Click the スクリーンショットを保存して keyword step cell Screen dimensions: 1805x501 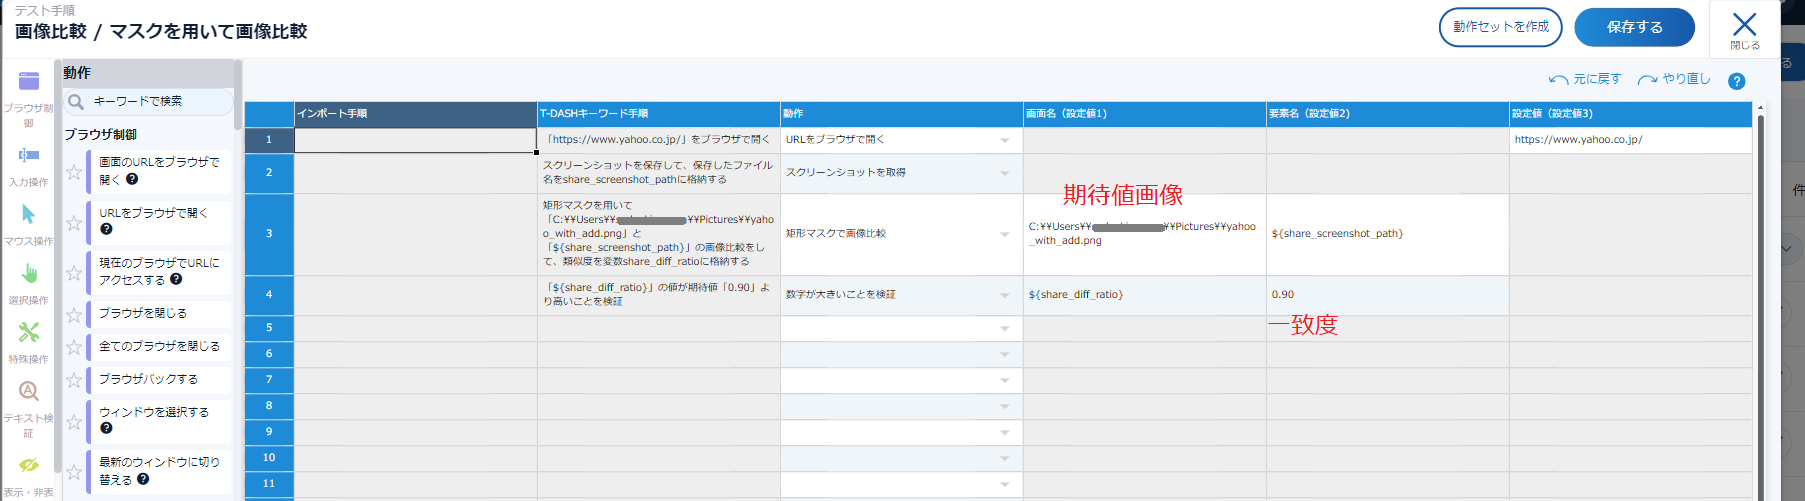[659, 173]
